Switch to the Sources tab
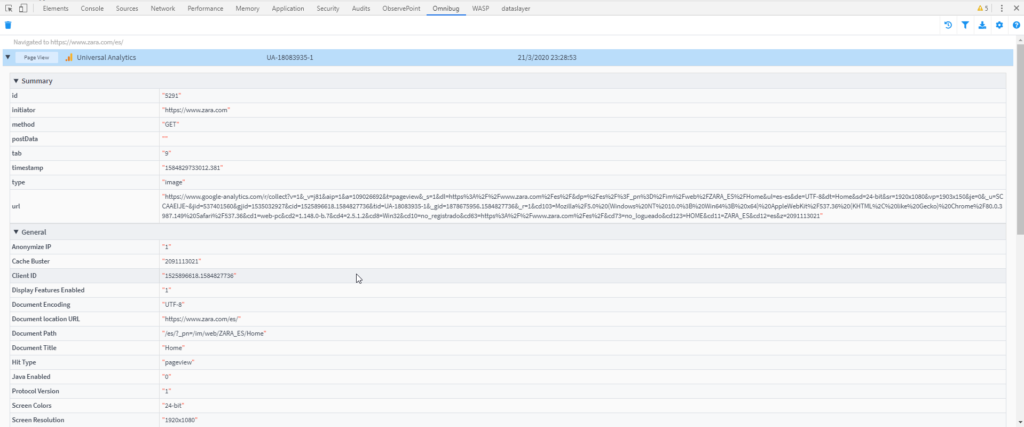 click(x=126, y=8)
